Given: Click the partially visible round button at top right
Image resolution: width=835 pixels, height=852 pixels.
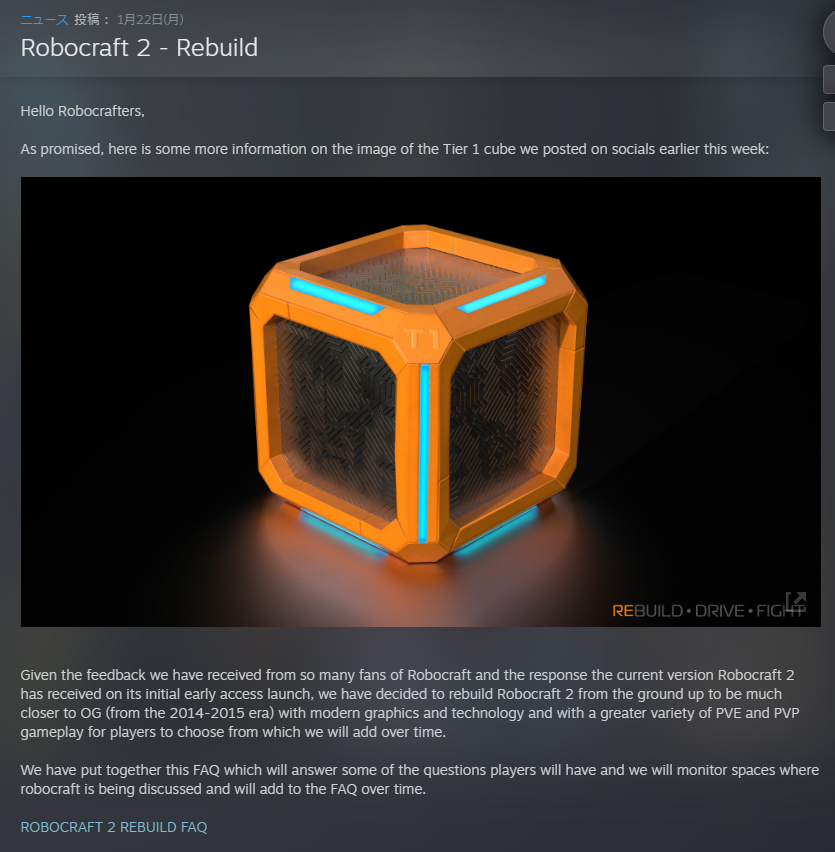Looking at the screenshot, I should 829,32.
